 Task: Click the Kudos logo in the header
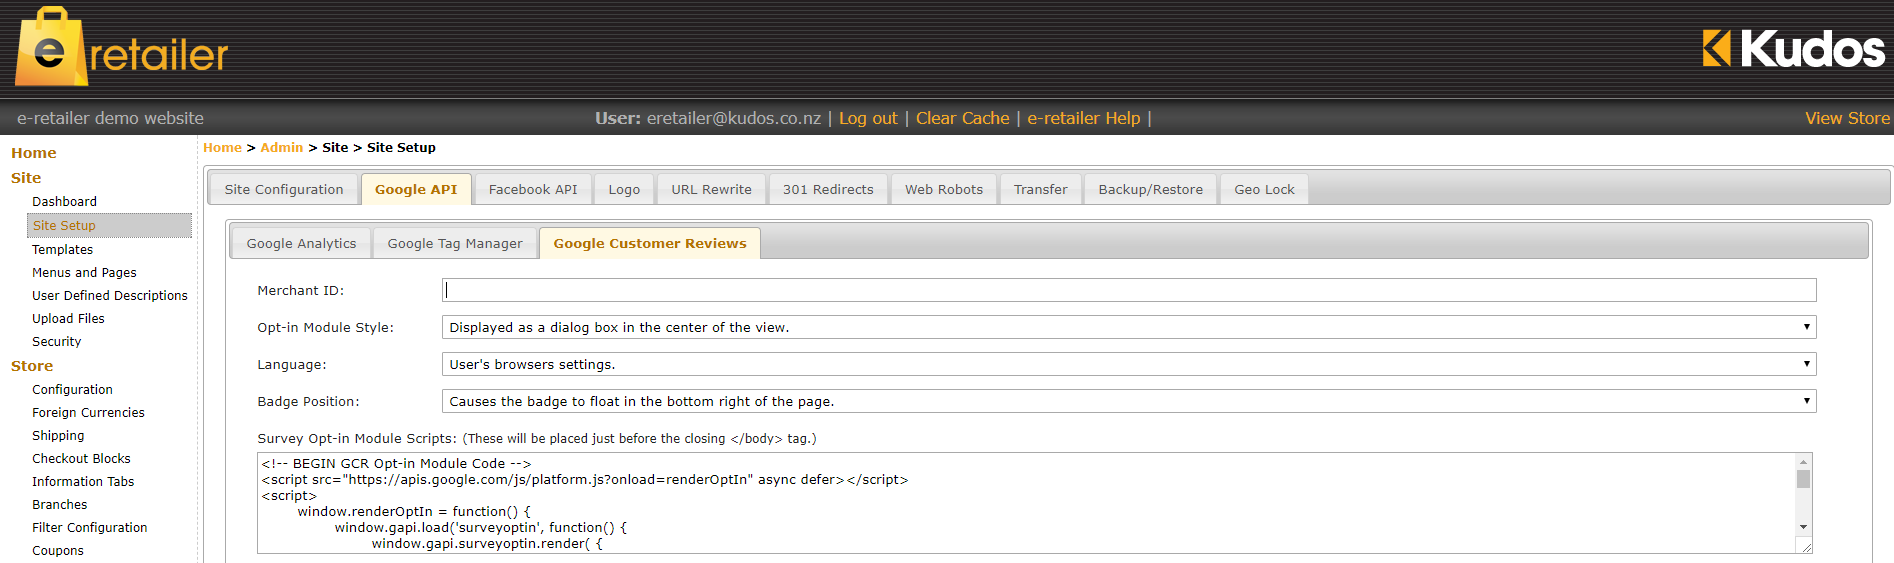tap(1793, 48)
